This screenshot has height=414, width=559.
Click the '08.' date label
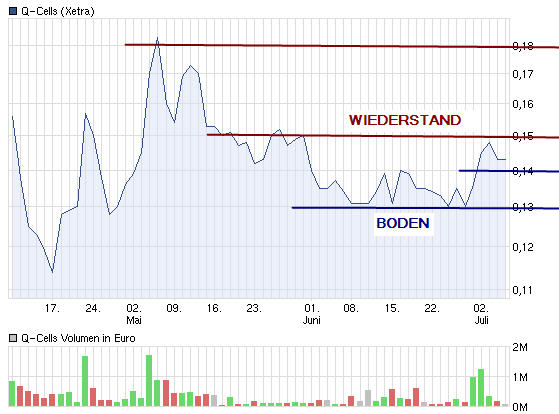[x=351, y=308]
